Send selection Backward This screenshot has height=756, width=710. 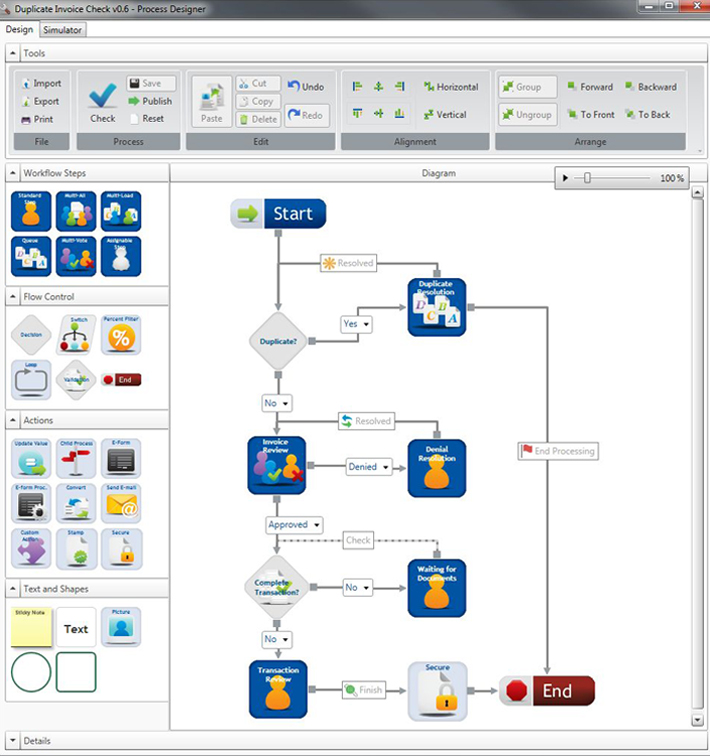(651, 87)
